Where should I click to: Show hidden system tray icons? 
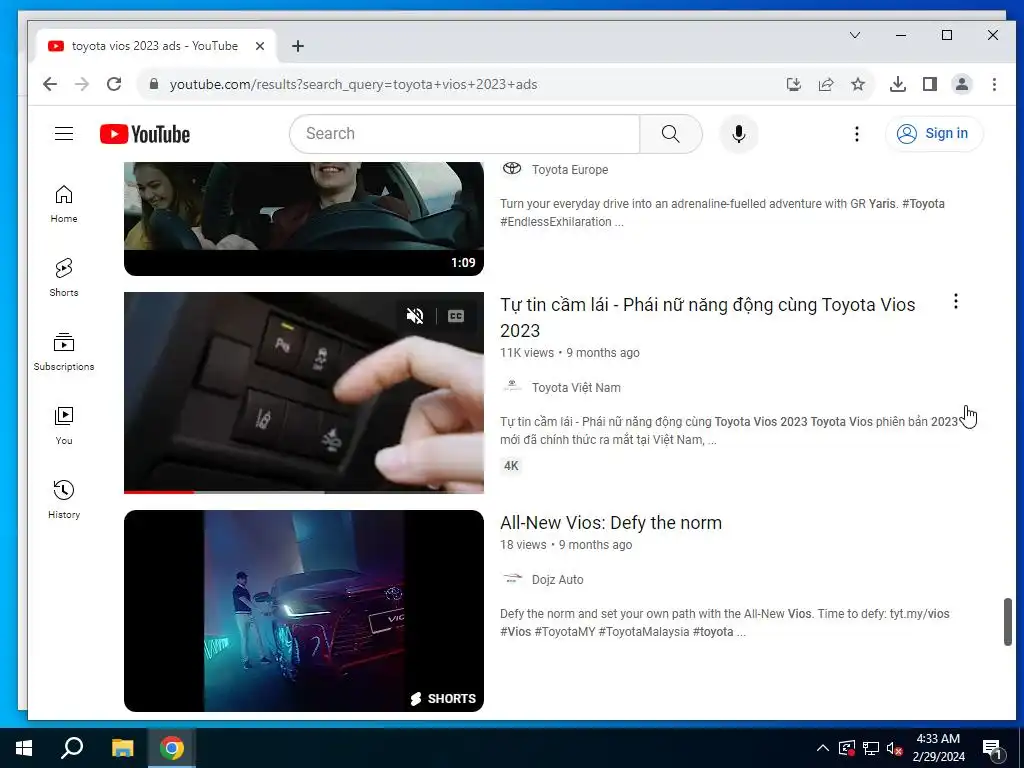coord(823,748)
